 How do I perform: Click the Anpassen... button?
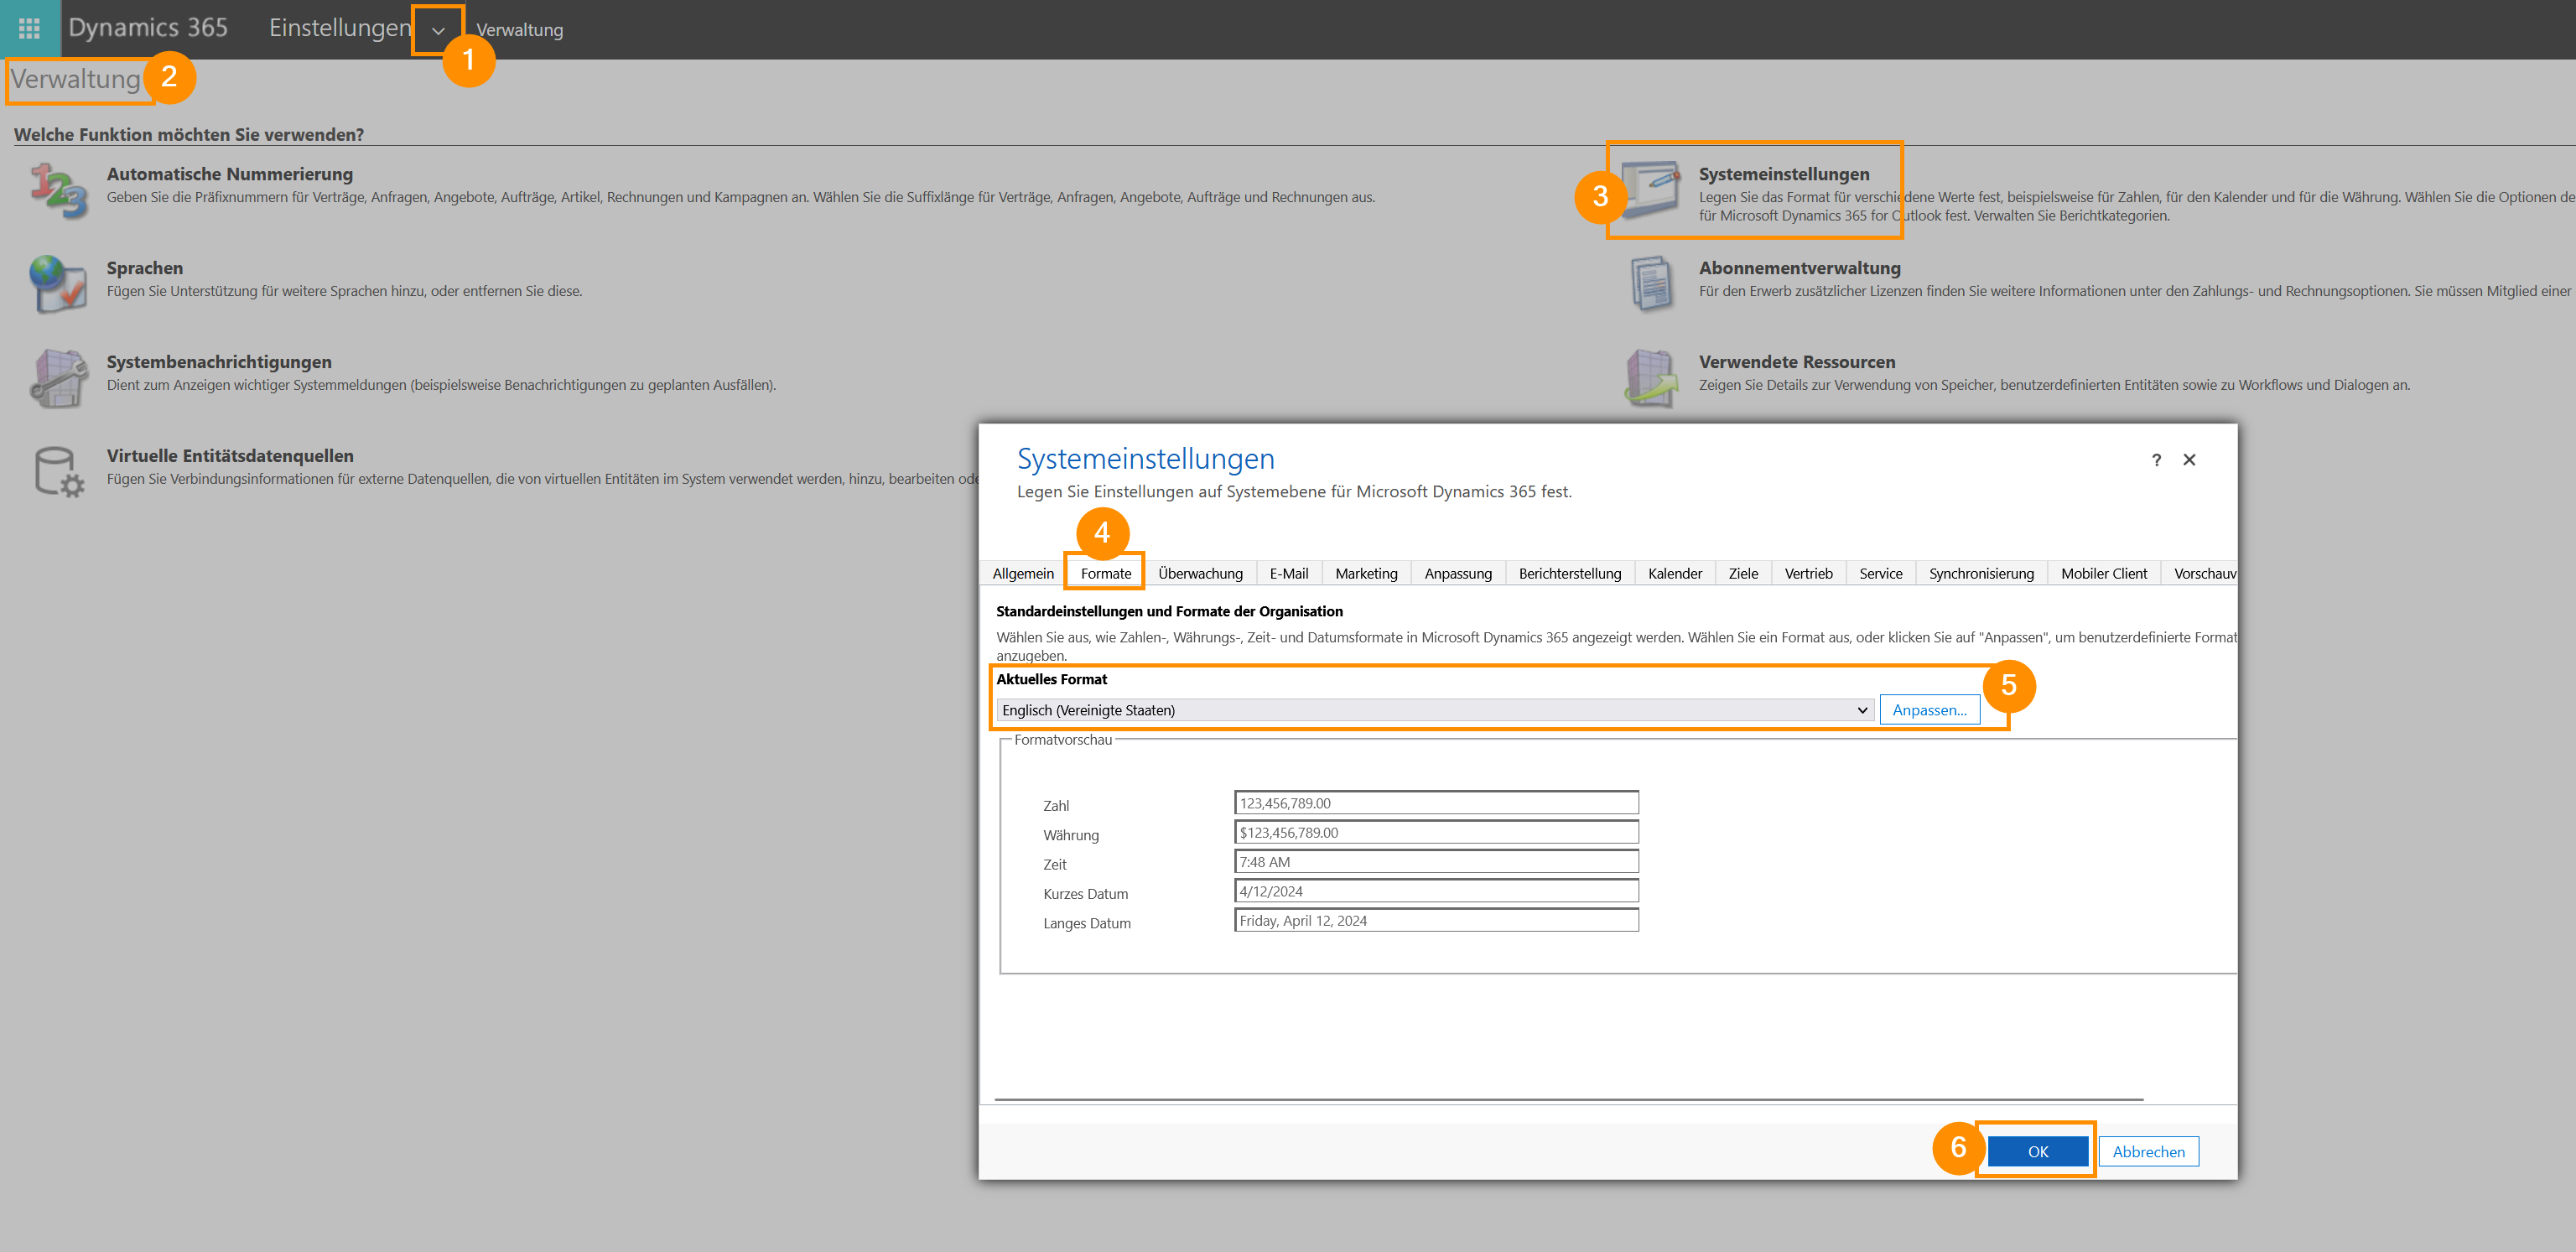point(1929,710)
